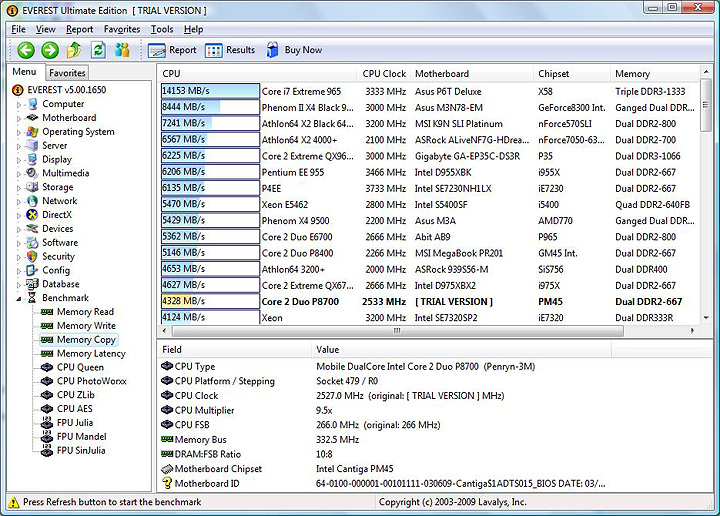Sort by Memory column header
720x516 pixels.
pos(654,73)
